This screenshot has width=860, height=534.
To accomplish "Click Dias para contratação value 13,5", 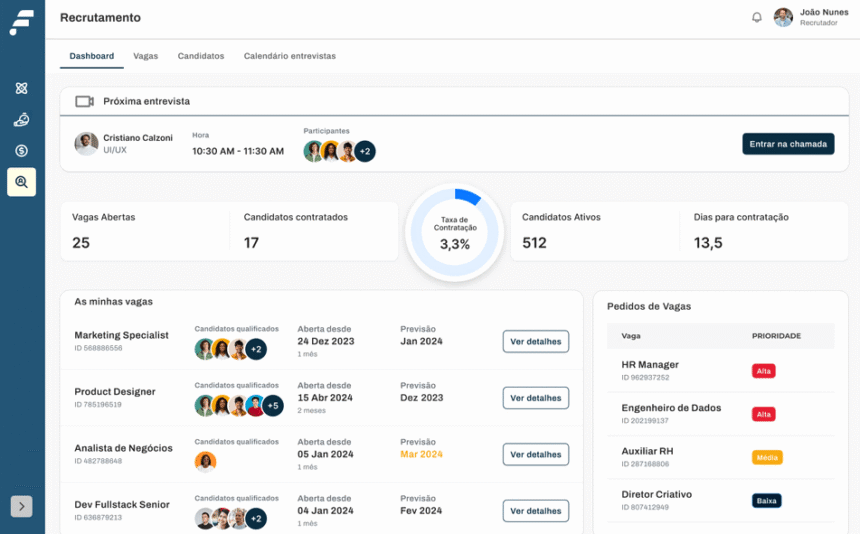I will point(708,243).
